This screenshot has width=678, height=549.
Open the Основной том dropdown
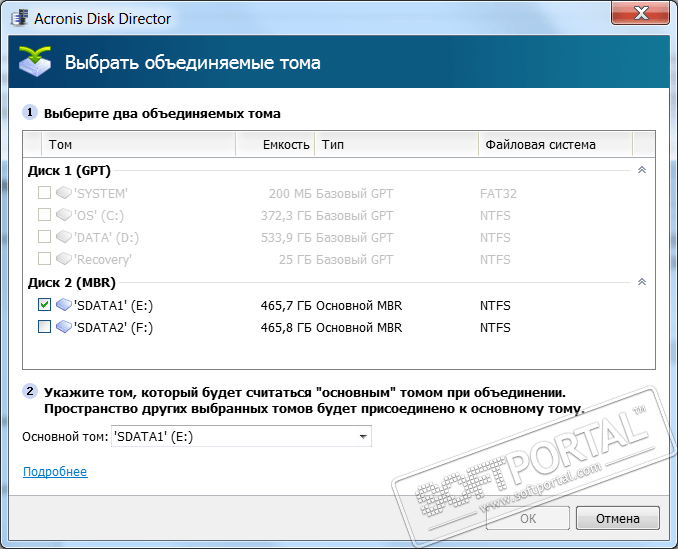click(241, 437)
